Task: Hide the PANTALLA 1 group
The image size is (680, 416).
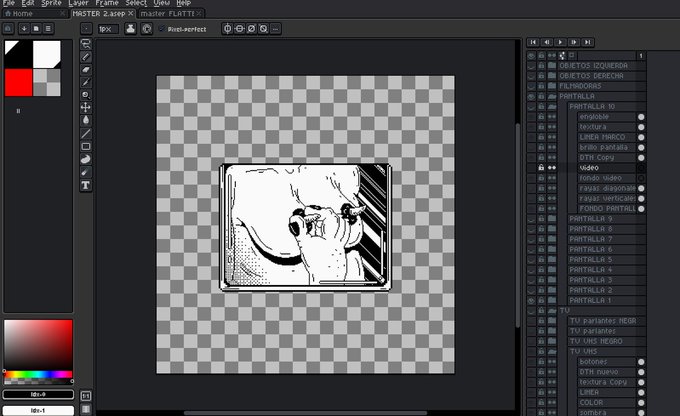Action: pos(531,300)
